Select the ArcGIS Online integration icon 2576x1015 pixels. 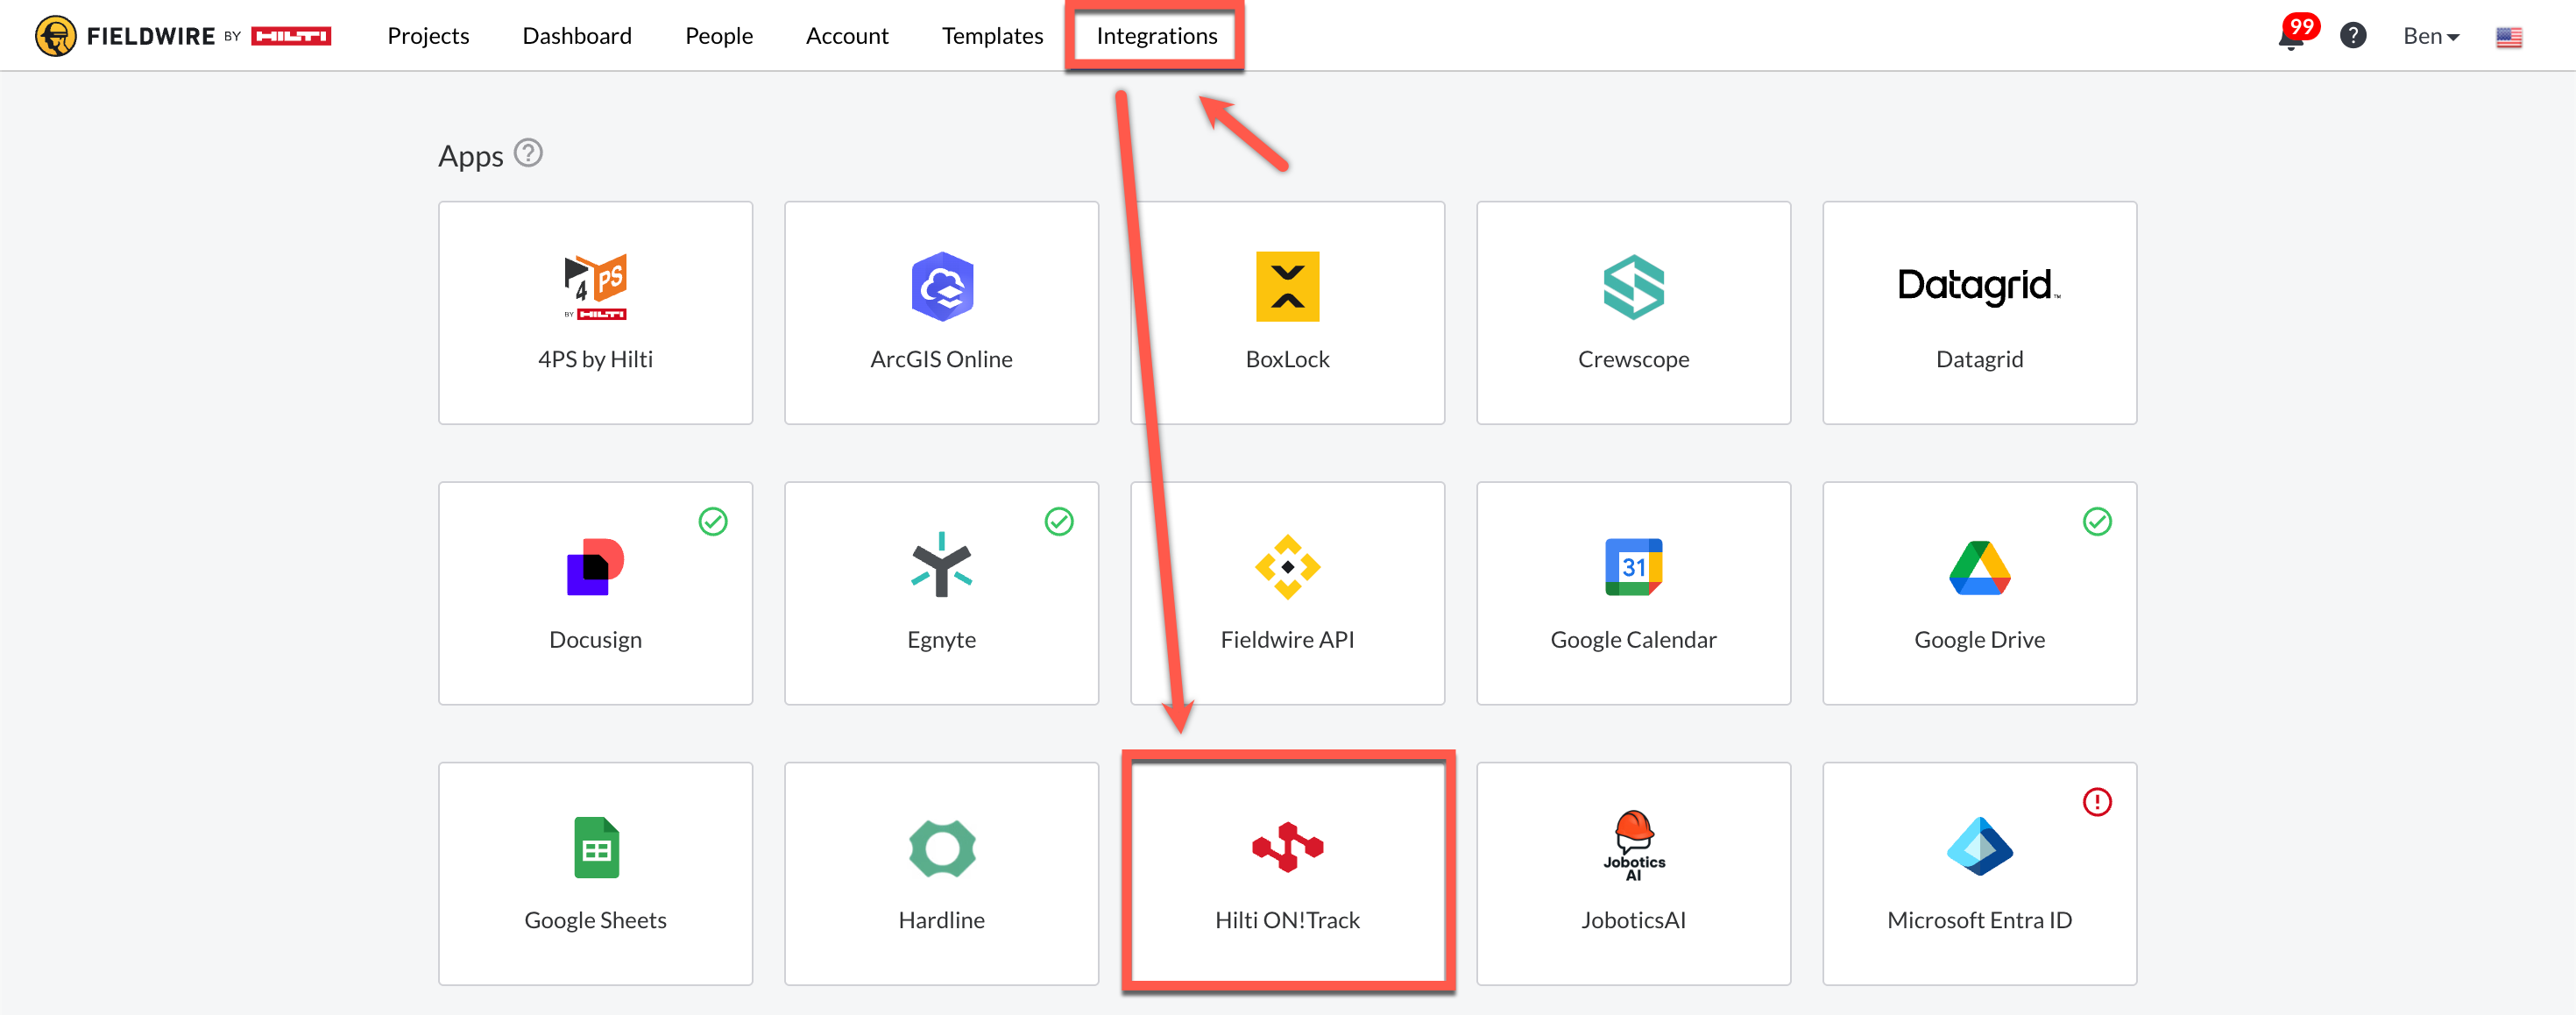[x=941, y=287]
